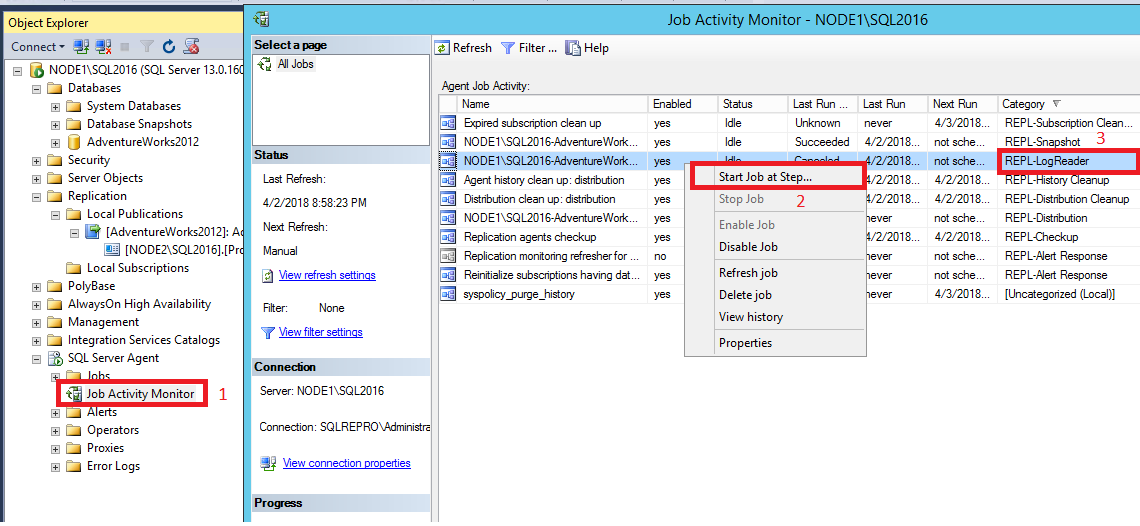Choose Start Job at Step from context menu
The image size is (1140, 526).
click(x=765, y=177)
